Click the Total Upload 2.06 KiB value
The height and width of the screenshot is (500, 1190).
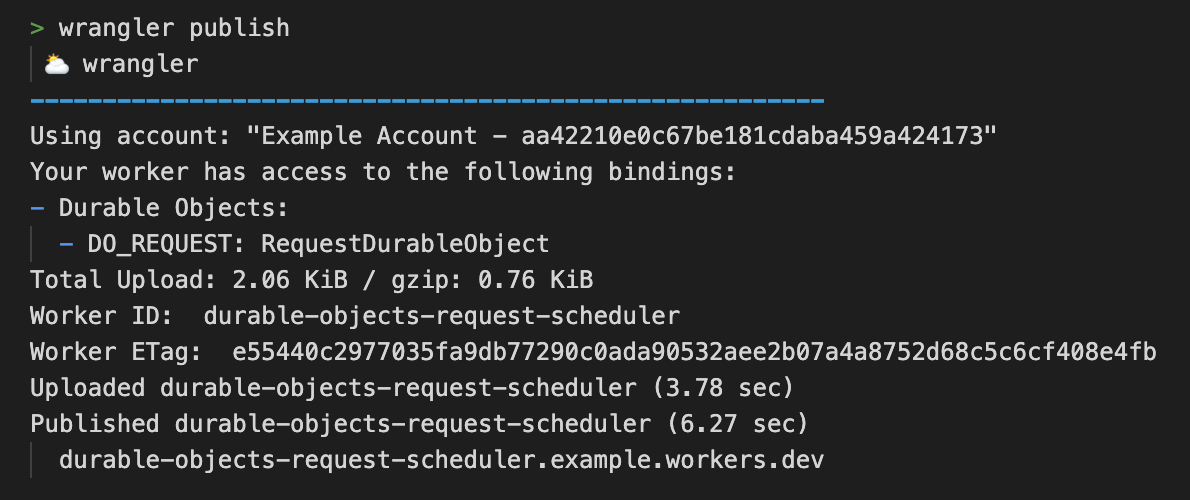point(289,281)
